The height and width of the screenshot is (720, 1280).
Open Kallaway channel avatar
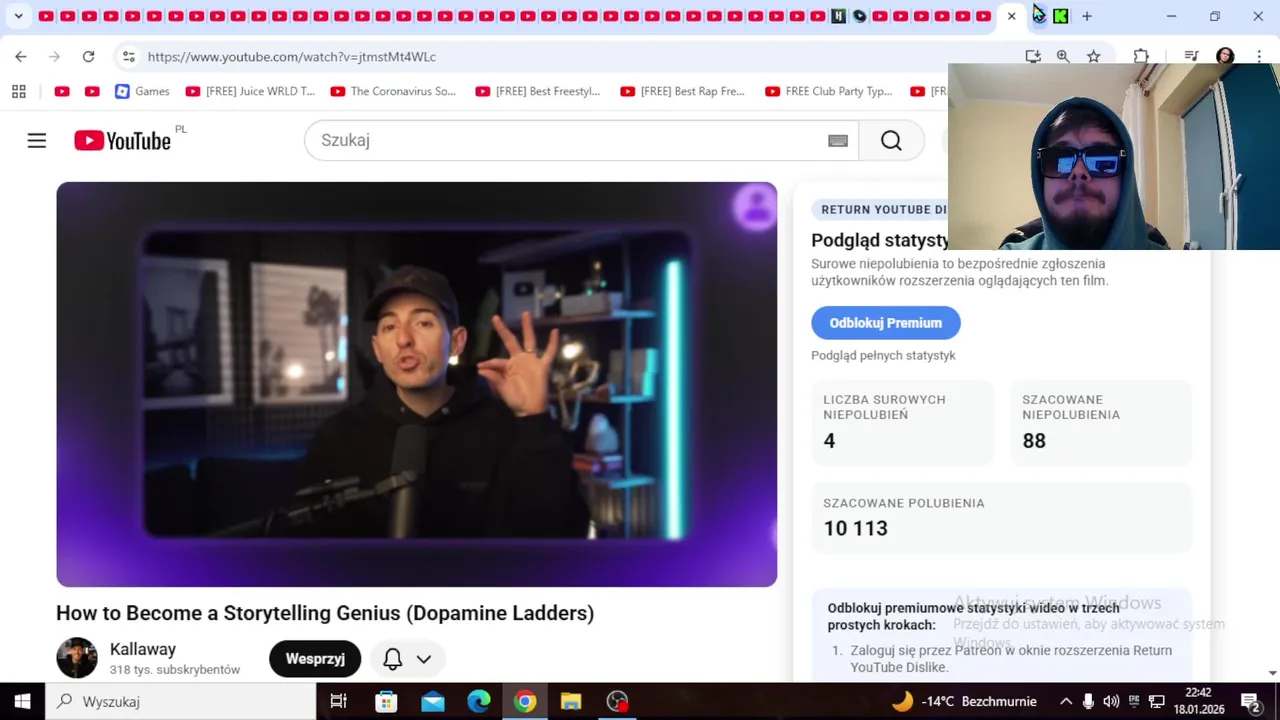(x=77, y=658)
